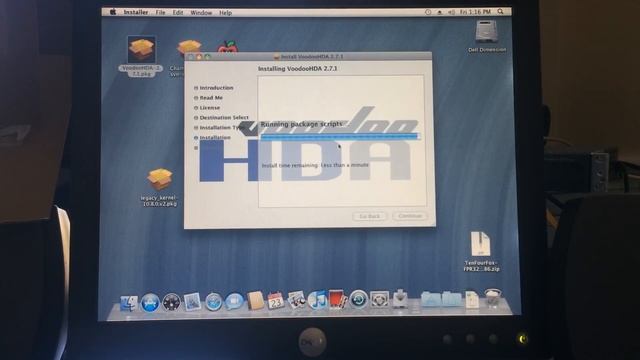Click 'Install time remaining' text
The width and height of the screenshot is (640, 360).
pos(315,165)
